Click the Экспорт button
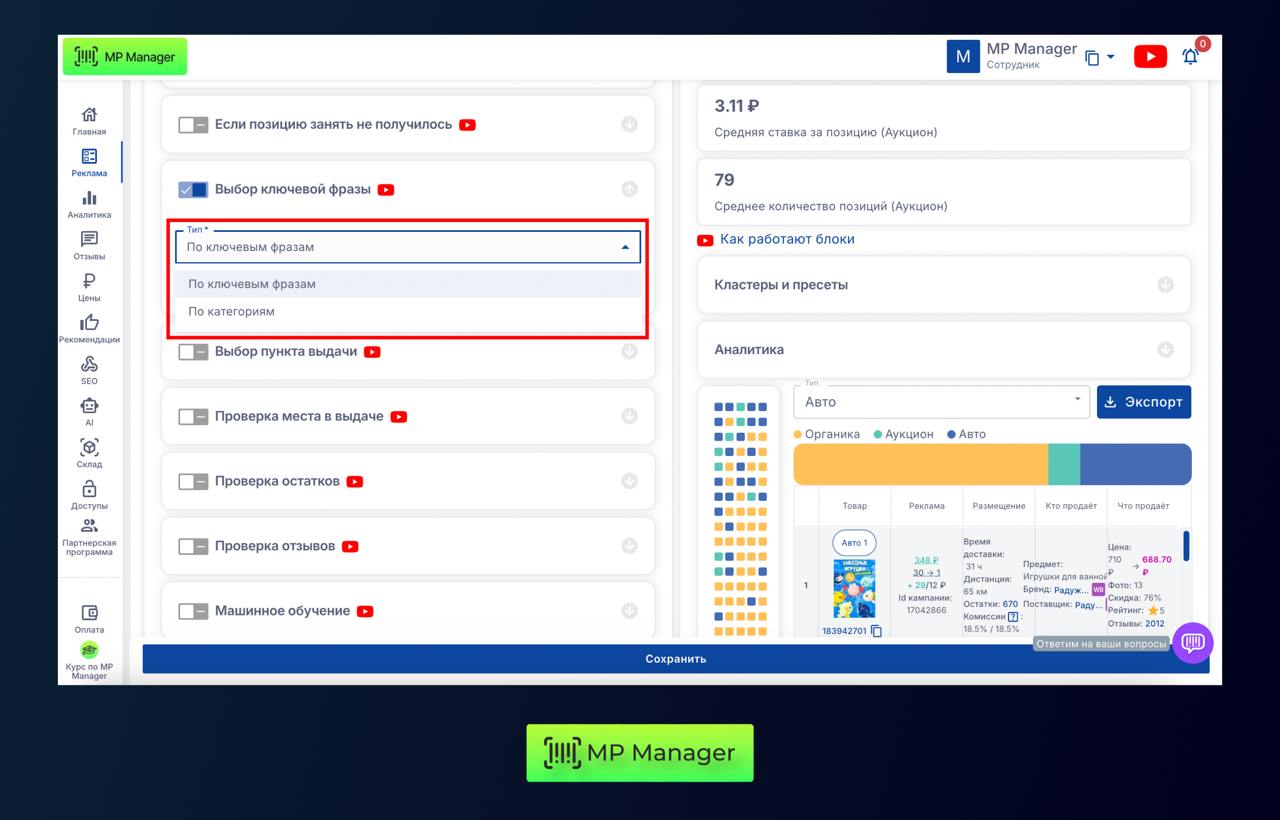This screenshot has height=820, width=1280. [1143, 402]
